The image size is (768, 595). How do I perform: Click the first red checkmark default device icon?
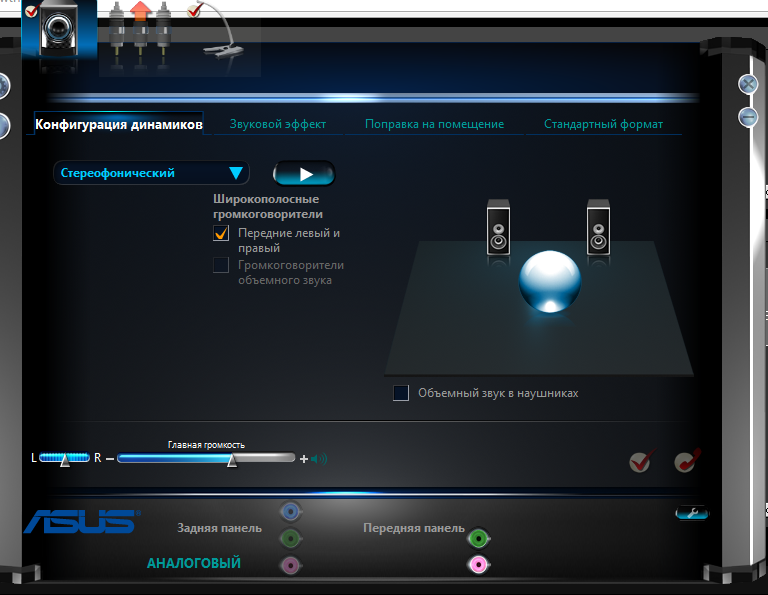click(x=642, y=460)
